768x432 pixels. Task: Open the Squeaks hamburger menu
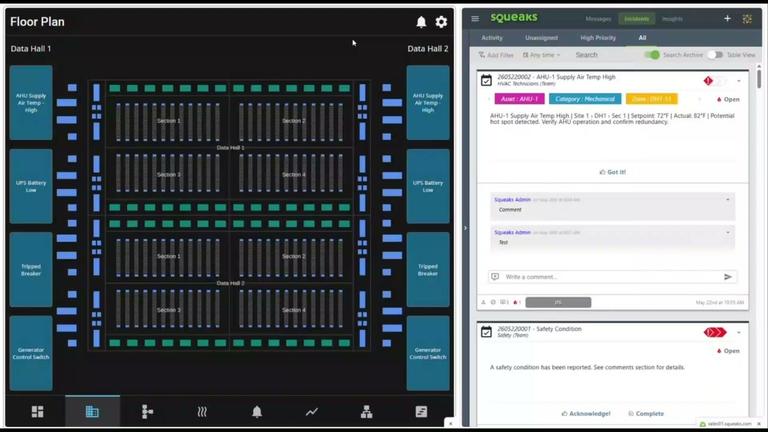coord(475,19)
